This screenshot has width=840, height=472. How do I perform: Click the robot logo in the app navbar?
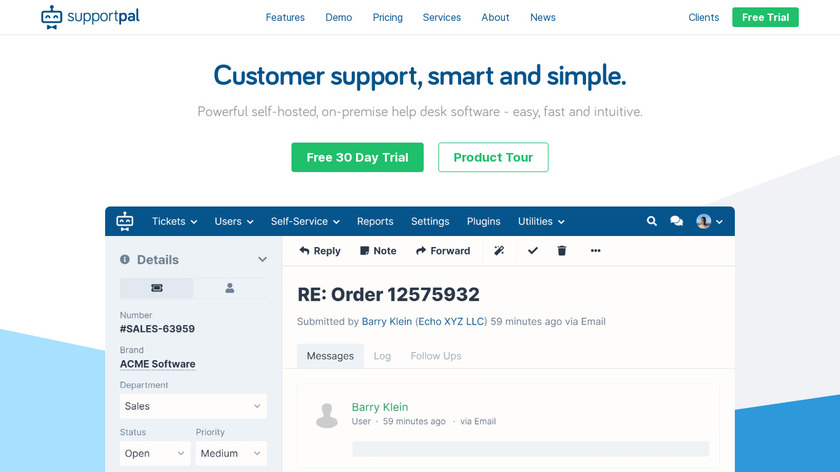pos(125,221)
